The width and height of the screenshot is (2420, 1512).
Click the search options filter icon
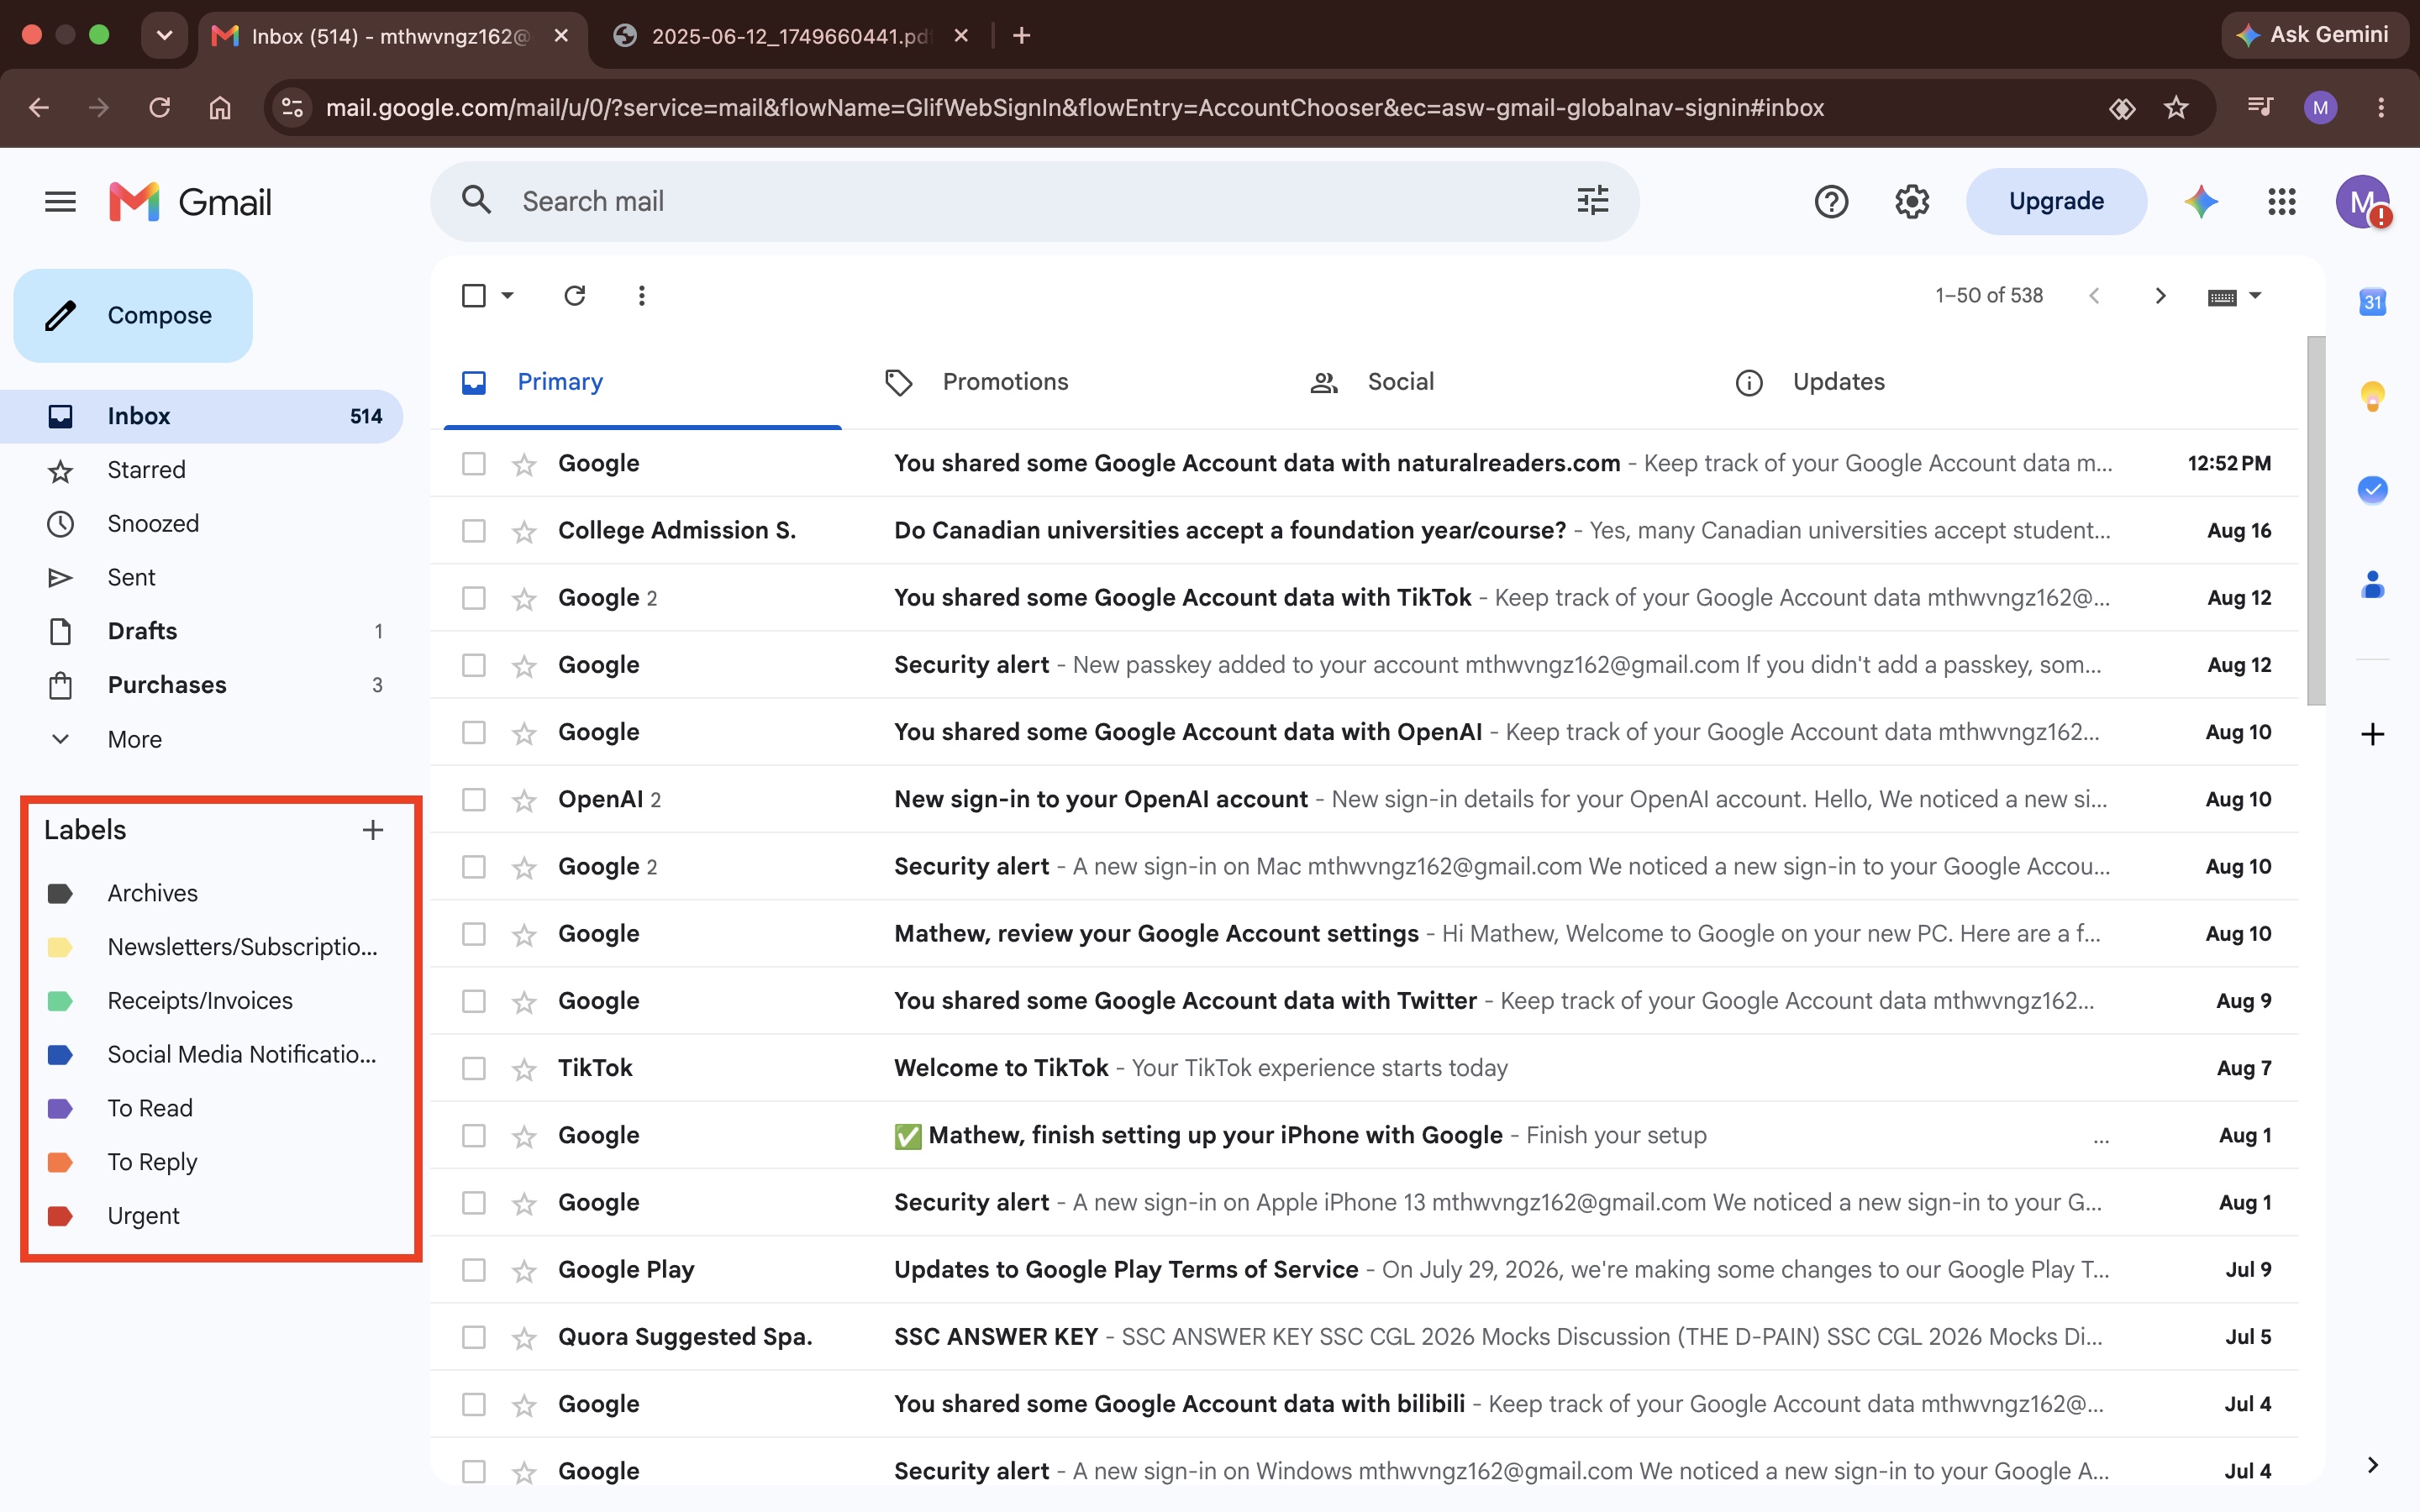click(1592, 201)
